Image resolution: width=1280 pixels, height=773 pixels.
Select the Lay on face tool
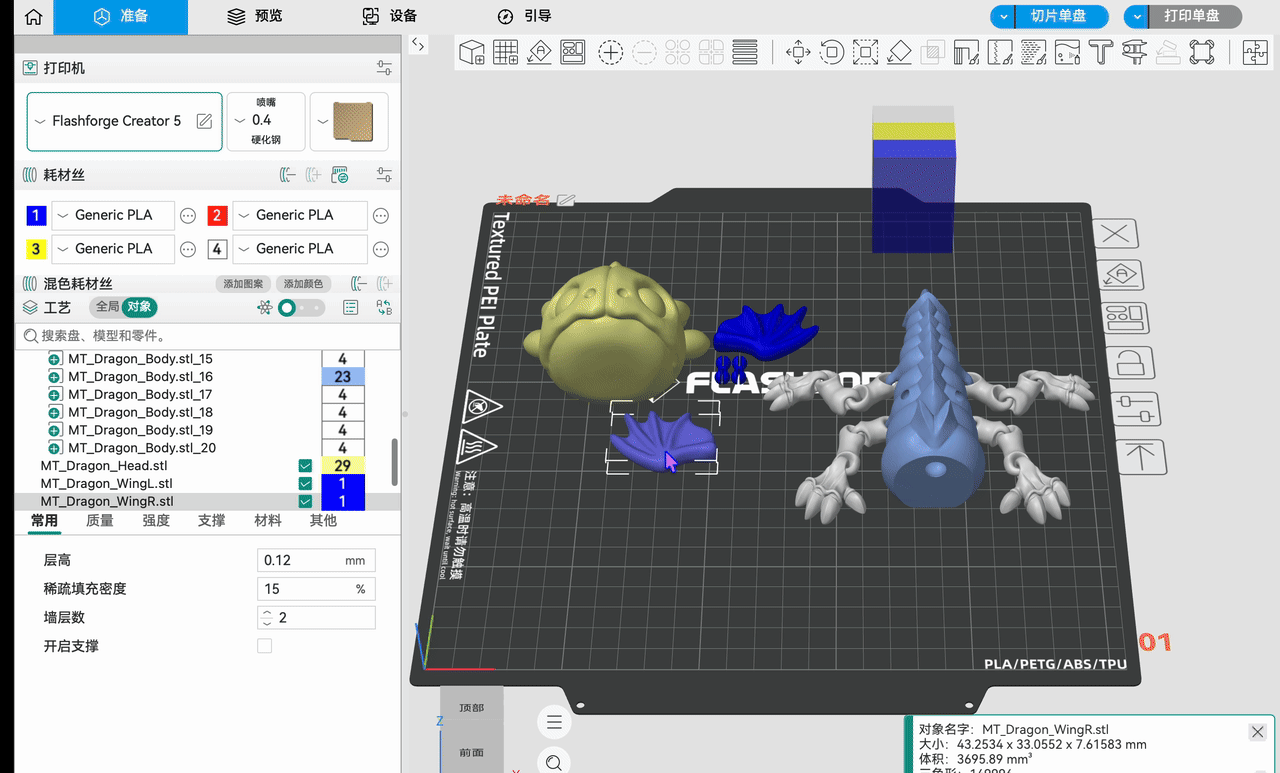pyautogui.click(x=899, y=52)
